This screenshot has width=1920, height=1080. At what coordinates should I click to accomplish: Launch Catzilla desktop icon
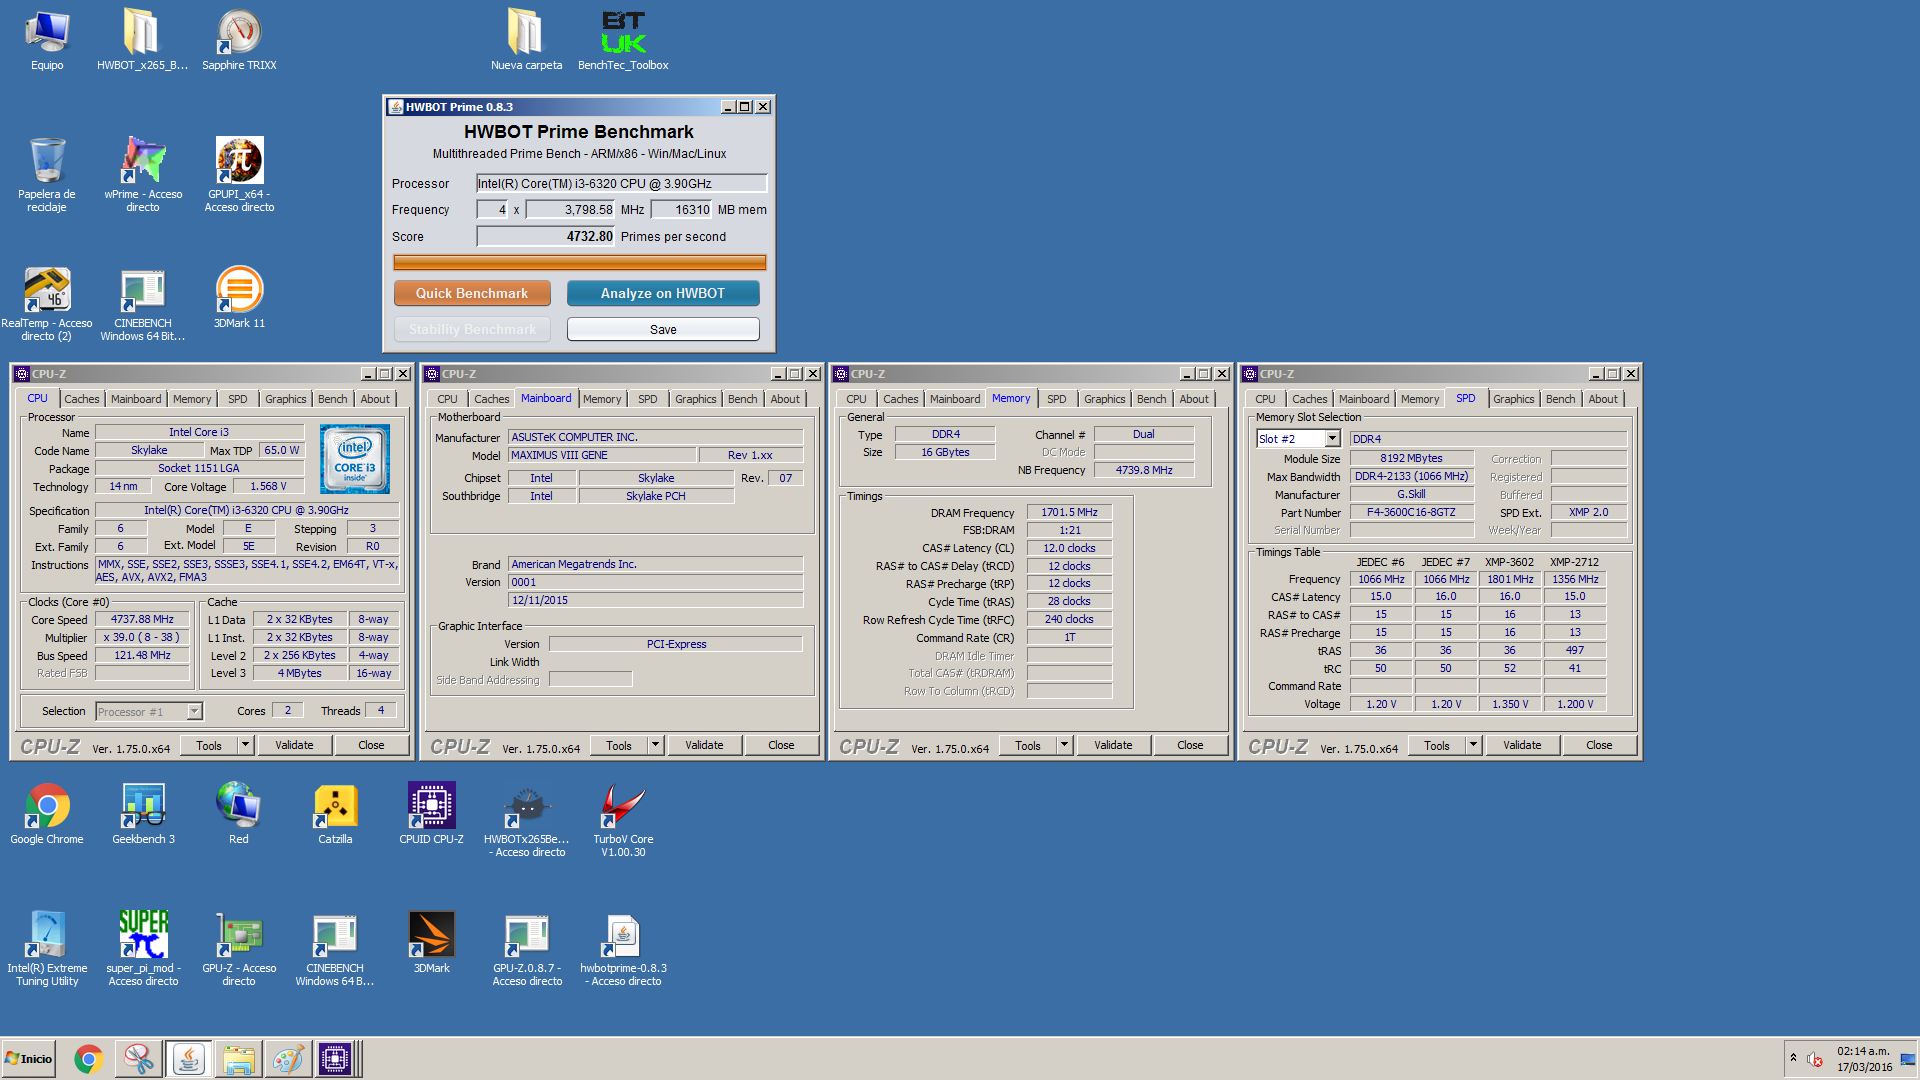335,813
